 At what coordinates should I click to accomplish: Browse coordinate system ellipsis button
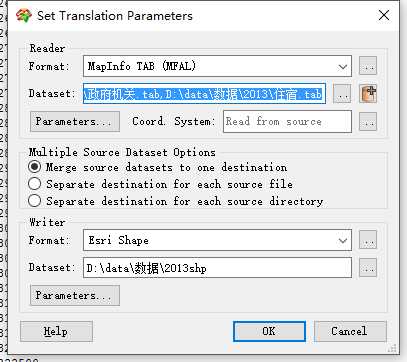pyautogui.click(x=368, y=122)
